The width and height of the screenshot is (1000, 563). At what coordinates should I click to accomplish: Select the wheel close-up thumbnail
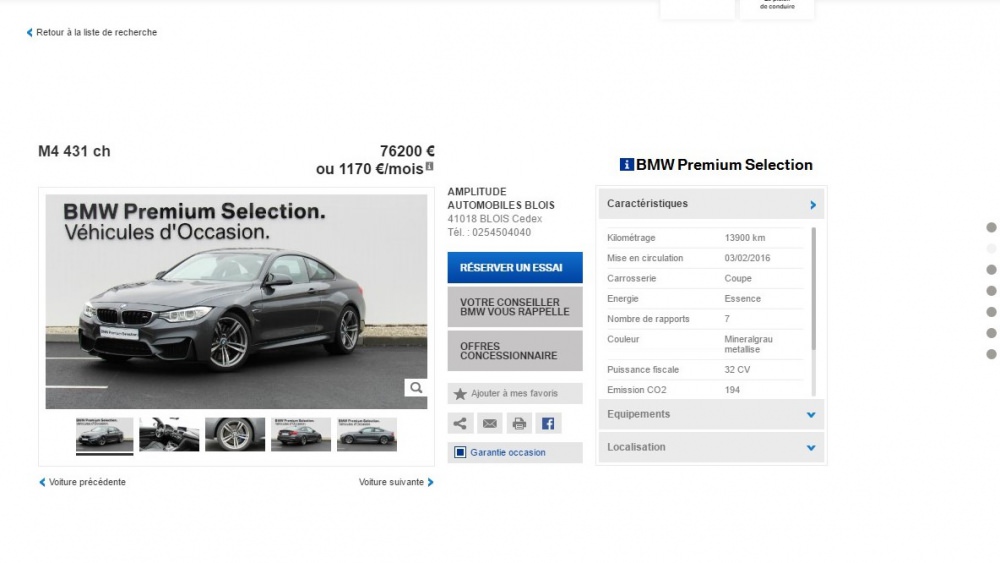pyautogui.click(x=235, y=435)
